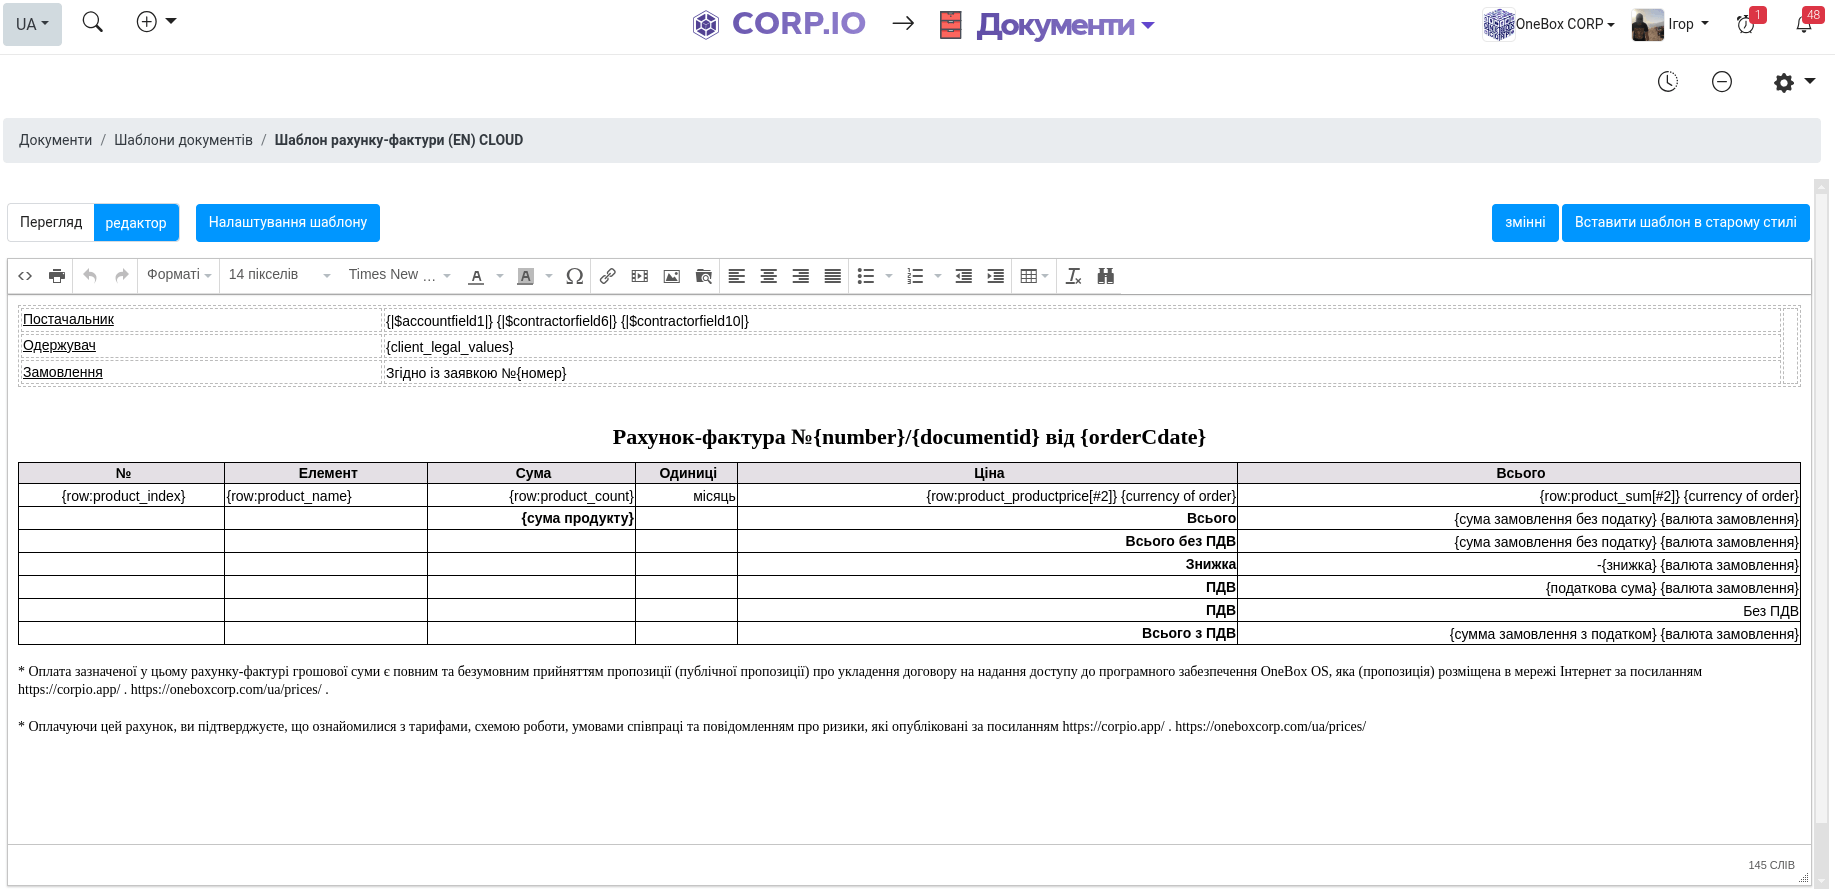Screen dimensions: 1835x893
Task: Insert a special character with omega icon
Action: [x=574, y=276]
